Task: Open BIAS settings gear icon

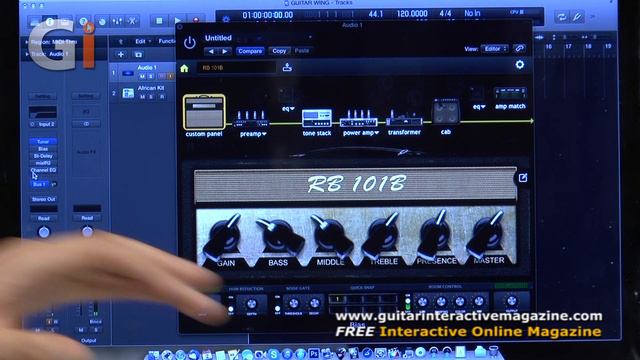Action: [x=520, y=64]
